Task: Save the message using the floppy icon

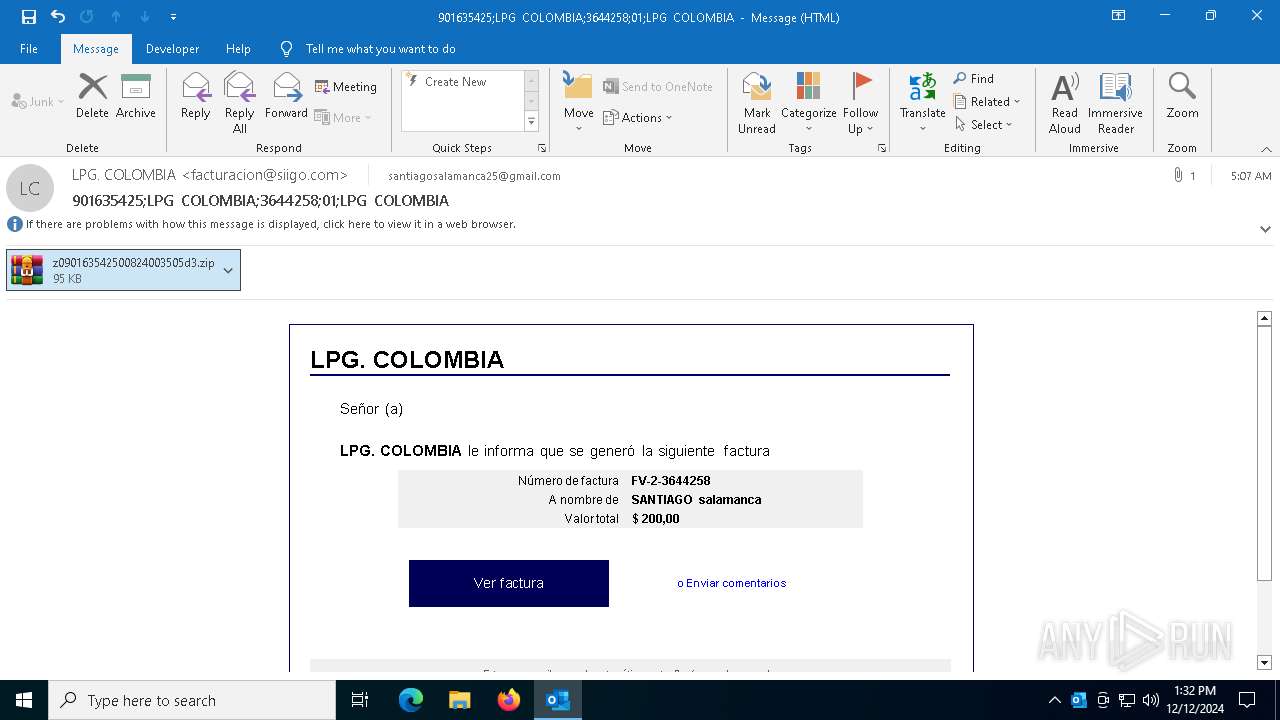Action: [28, 17]
